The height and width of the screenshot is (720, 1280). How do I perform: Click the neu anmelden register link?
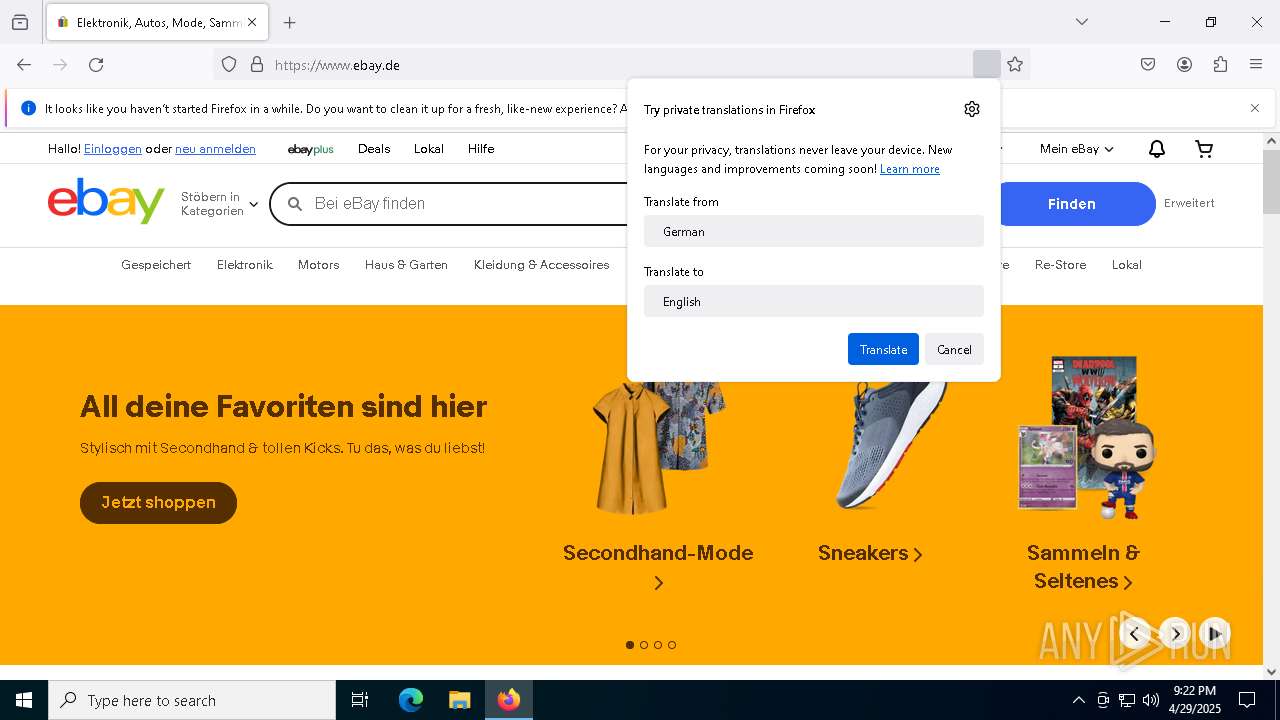point(215,149)
